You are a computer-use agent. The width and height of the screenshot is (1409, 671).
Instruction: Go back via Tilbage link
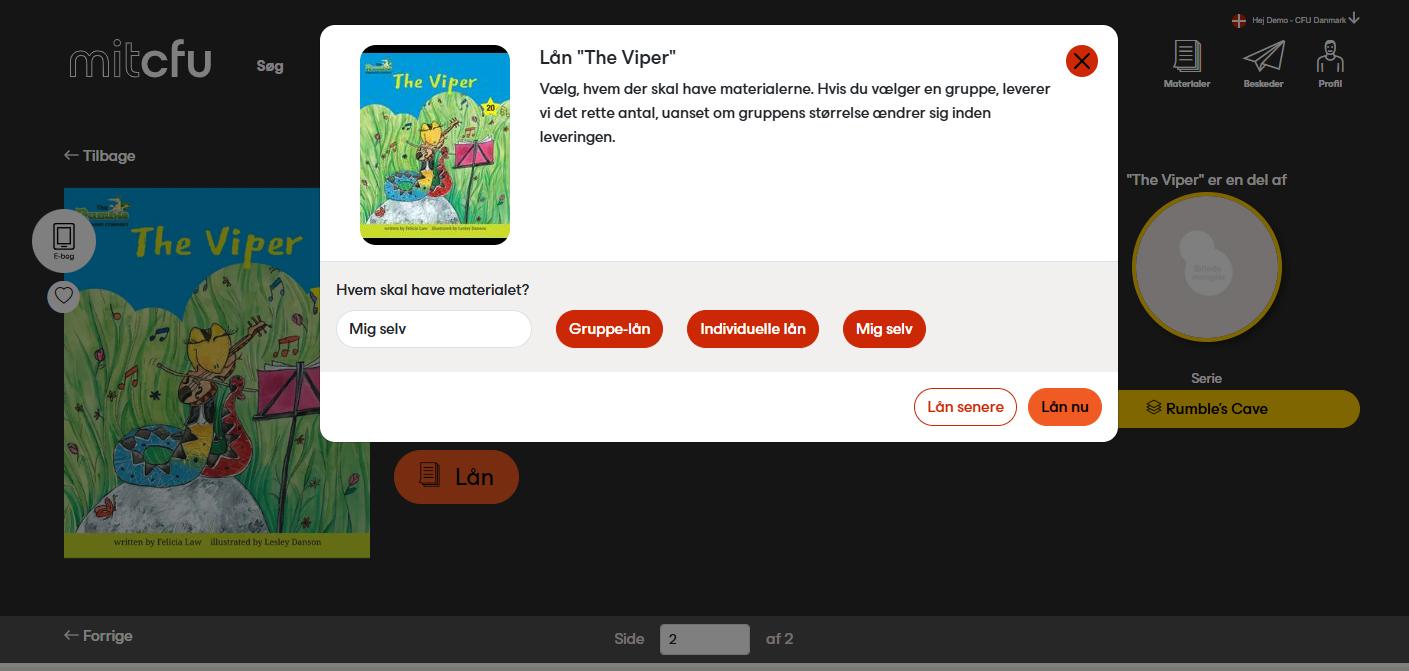99,155
